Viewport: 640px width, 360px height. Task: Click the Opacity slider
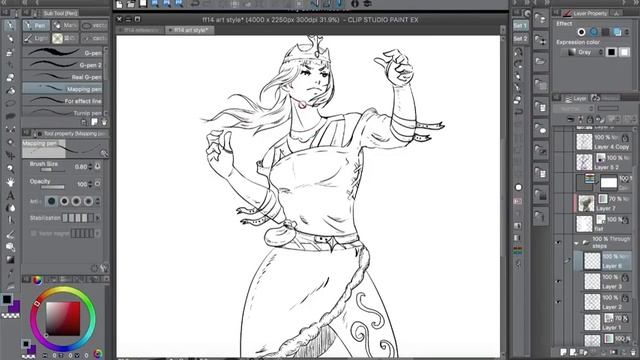pyautogui.click(x=53, y=187)
